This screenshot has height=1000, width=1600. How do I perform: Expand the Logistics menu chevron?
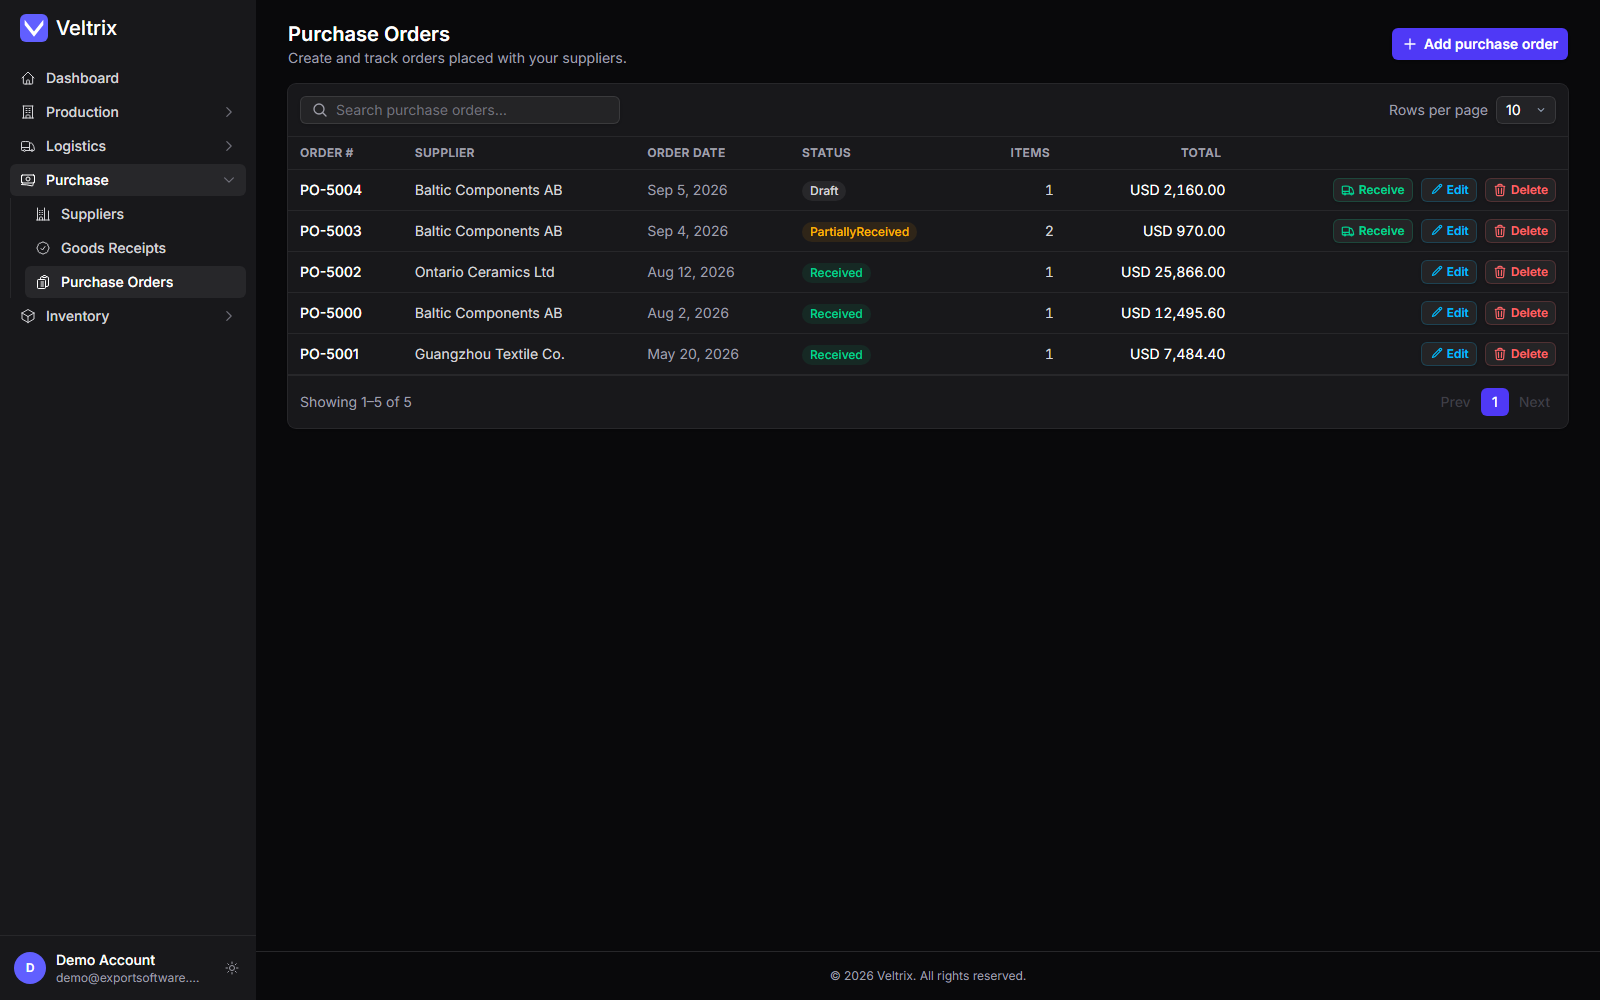(229, 146)
